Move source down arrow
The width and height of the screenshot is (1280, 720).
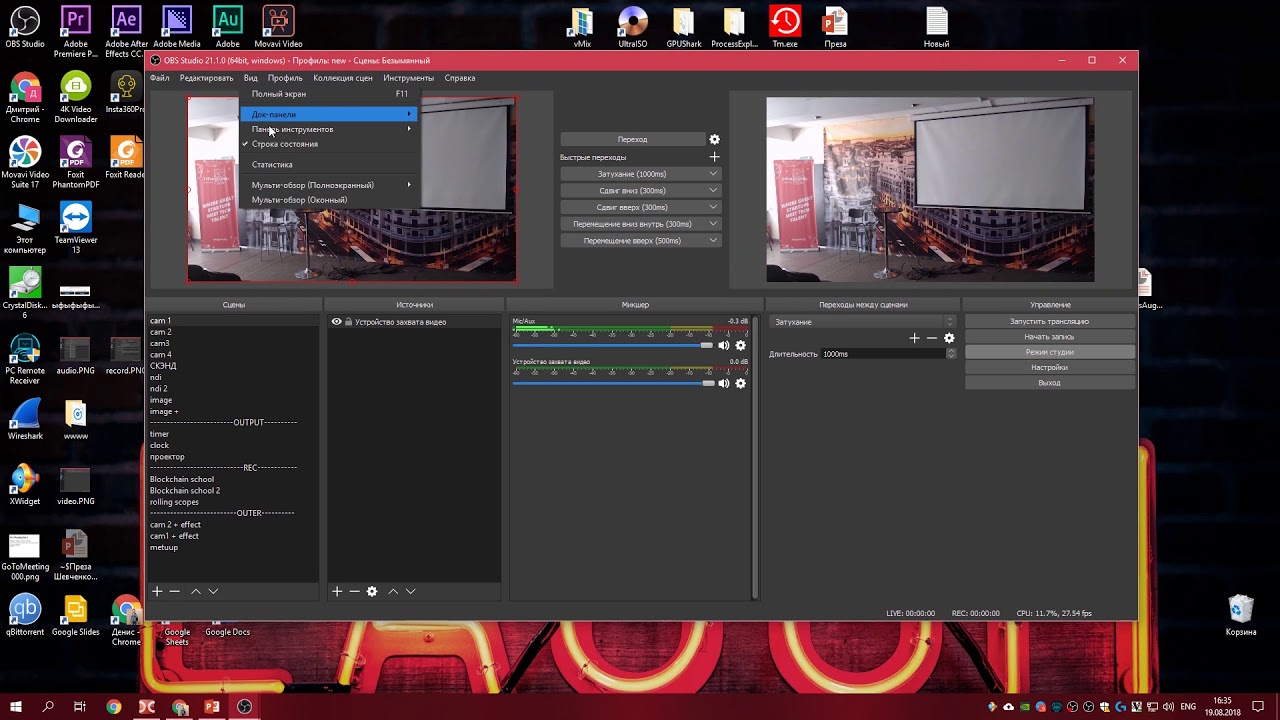point(410,591)
